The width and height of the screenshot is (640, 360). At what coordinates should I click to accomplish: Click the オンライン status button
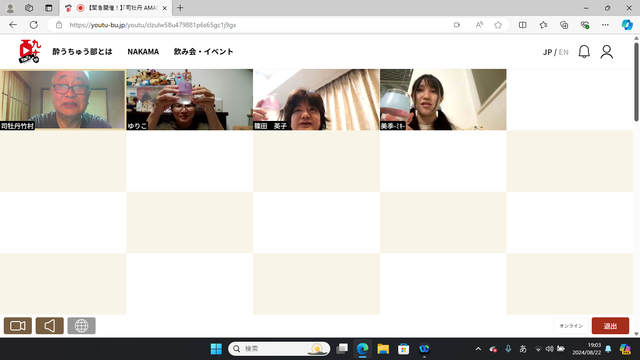[571, 326]
